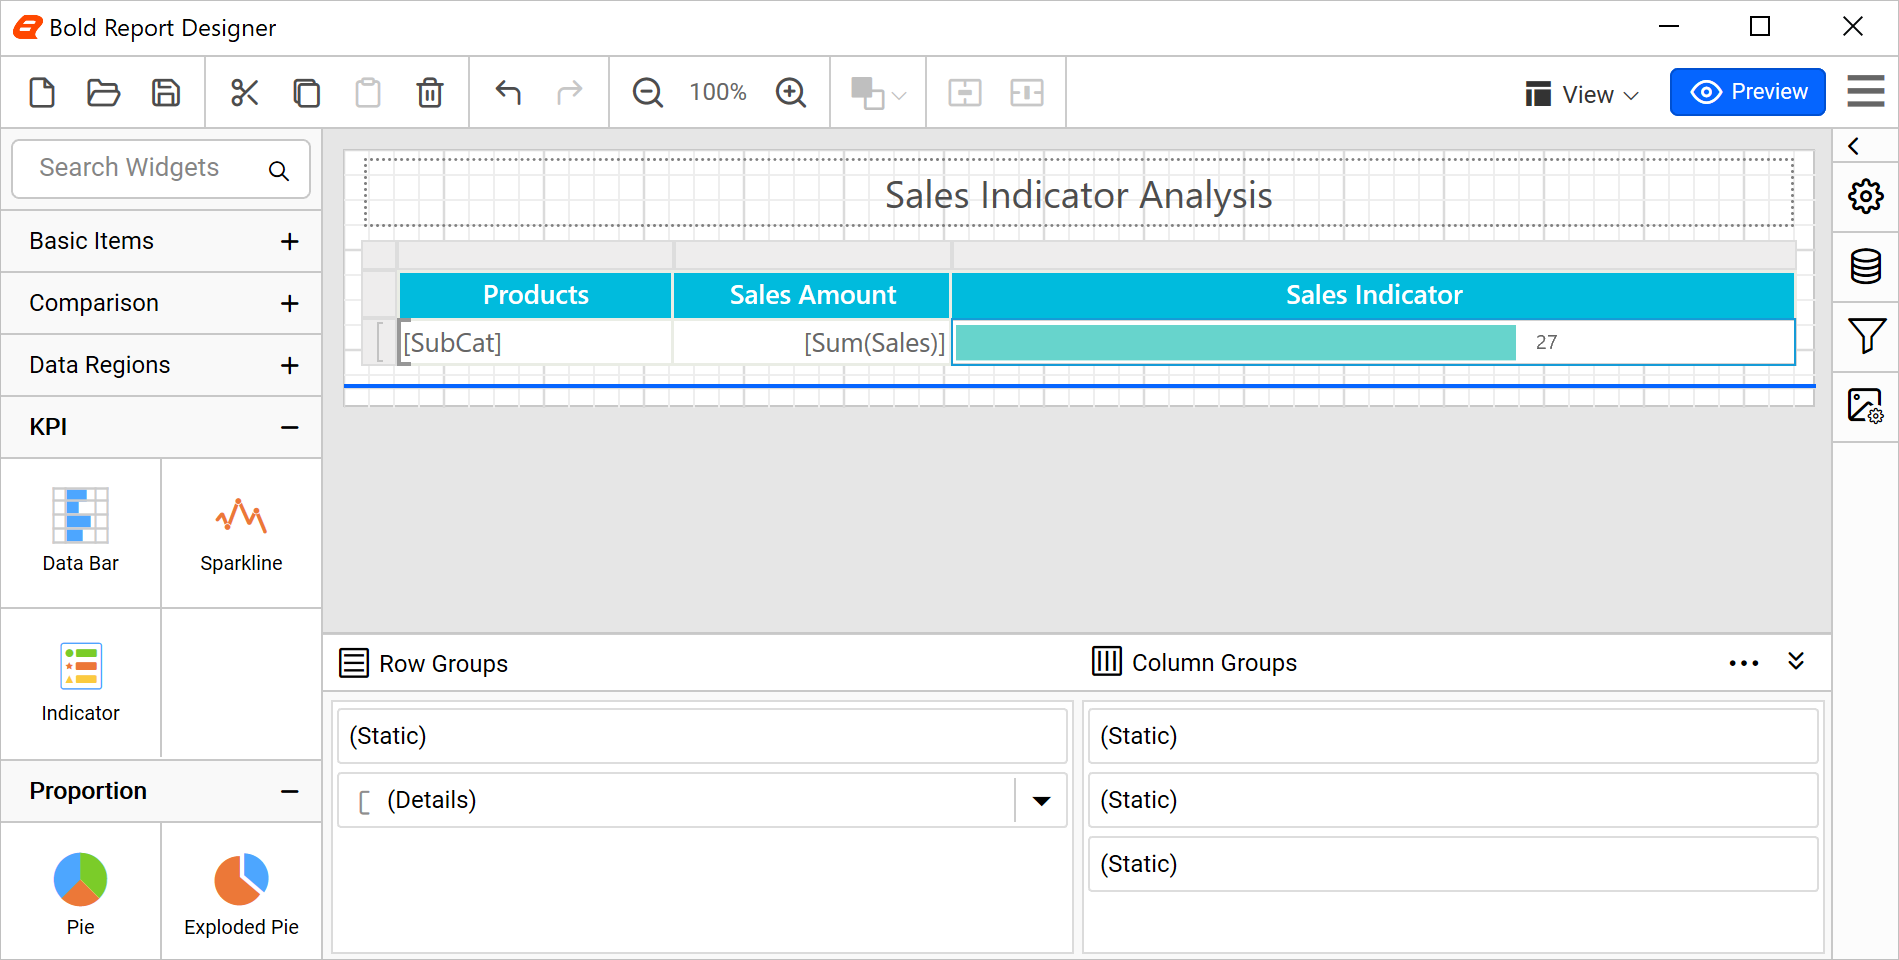Expand the Comparison widget category
Image resolution: width=1899 pixels, height=960 pixels.
click(x=161, y=303)
